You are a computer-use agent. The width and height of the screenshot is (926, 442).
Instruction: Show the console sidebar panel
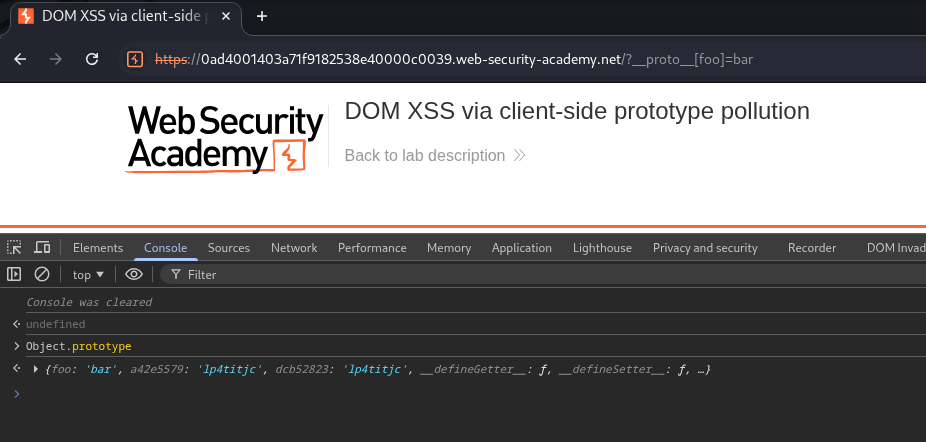(x=14, y=274)
